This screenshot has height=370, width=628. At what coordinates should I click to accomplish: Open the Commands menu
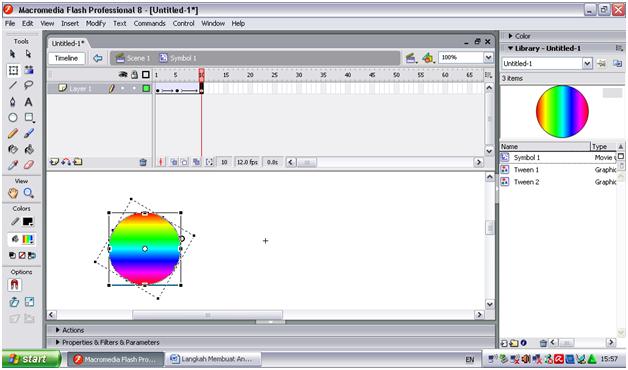(149, 24)
